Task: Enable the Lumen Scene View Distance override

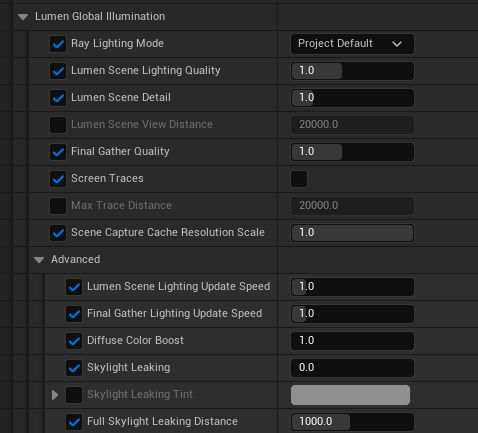Action: [x=58, y=125]
